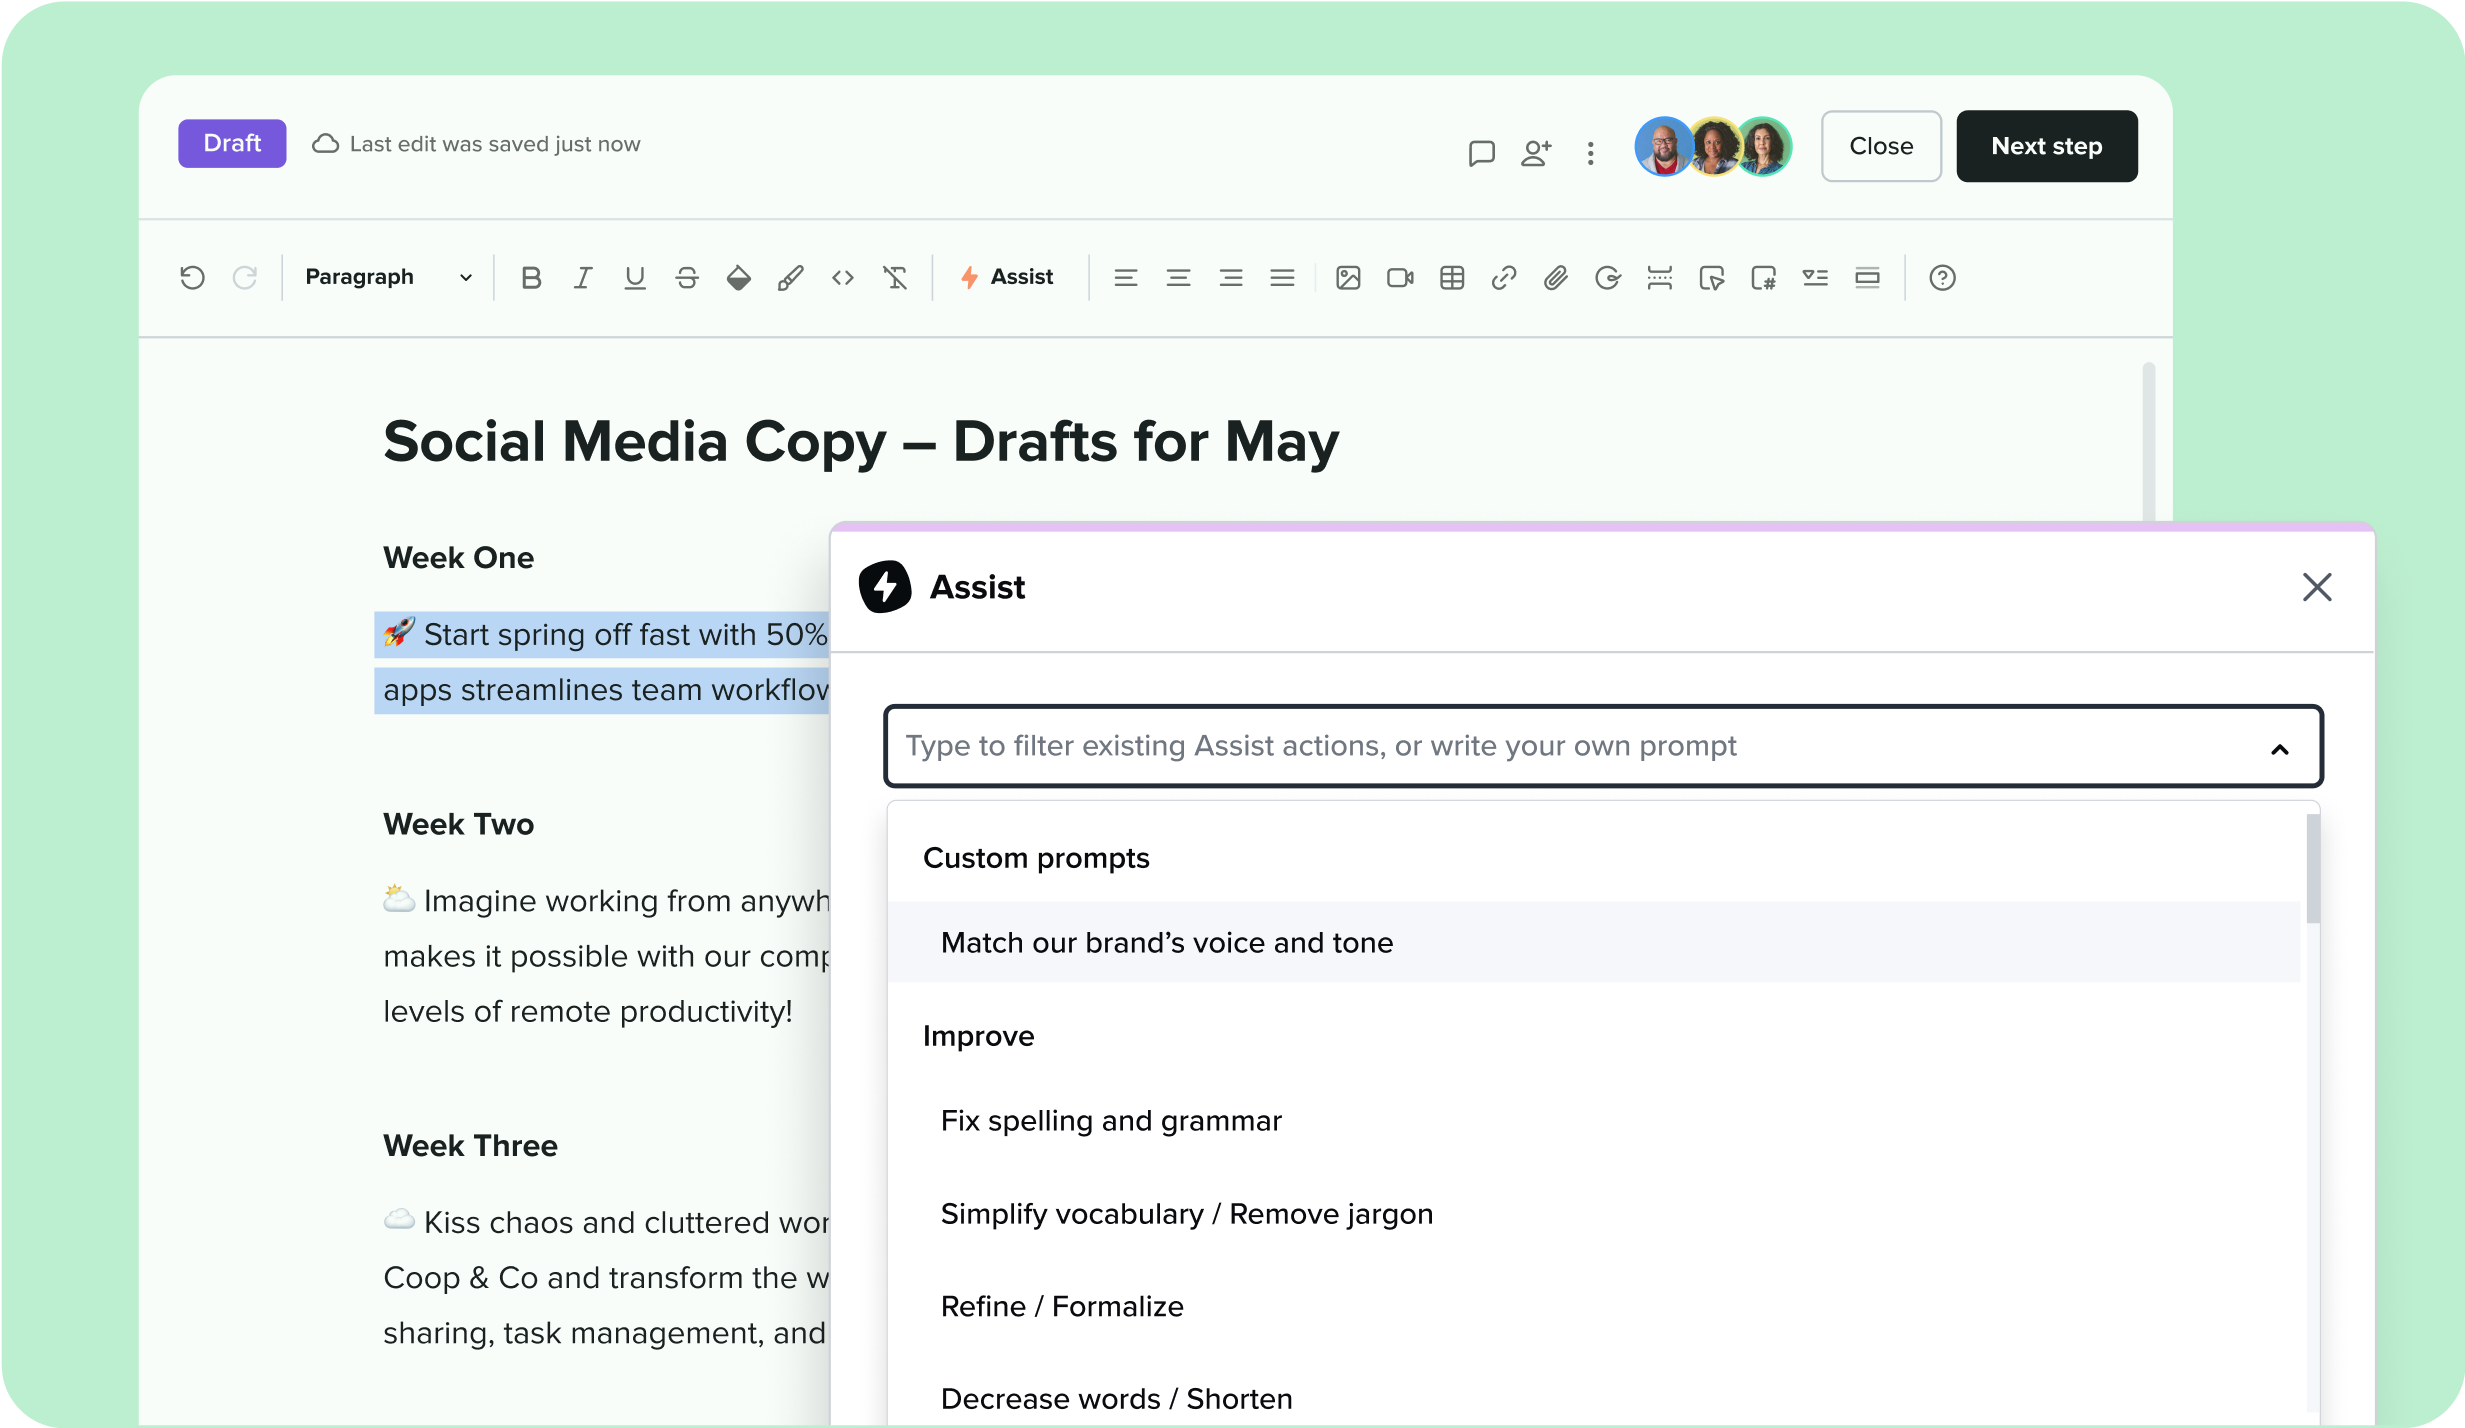Click the Next step button
Screen dimensions: 2465x1428
click(2046, 146)
